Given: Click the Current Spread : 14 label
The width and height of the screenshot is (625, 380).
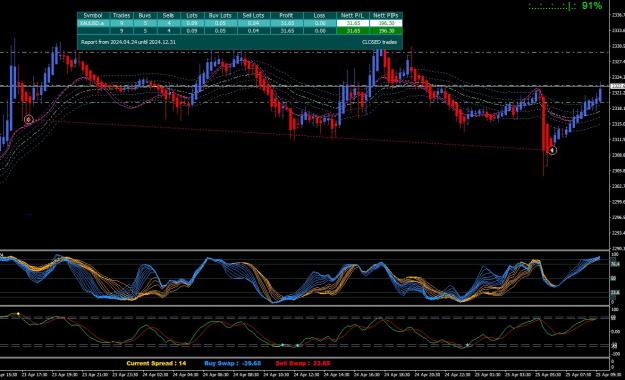Looking at the screenshot, I should tap(156, 363).
